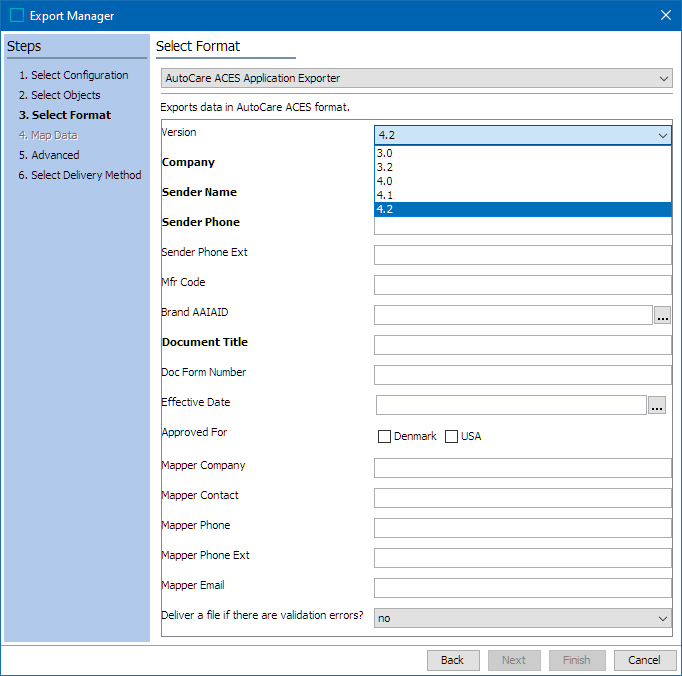This screenshot has width=682, height=676.
Task: Go to step 1 Select Configuration
Action: tap(74, 75)
